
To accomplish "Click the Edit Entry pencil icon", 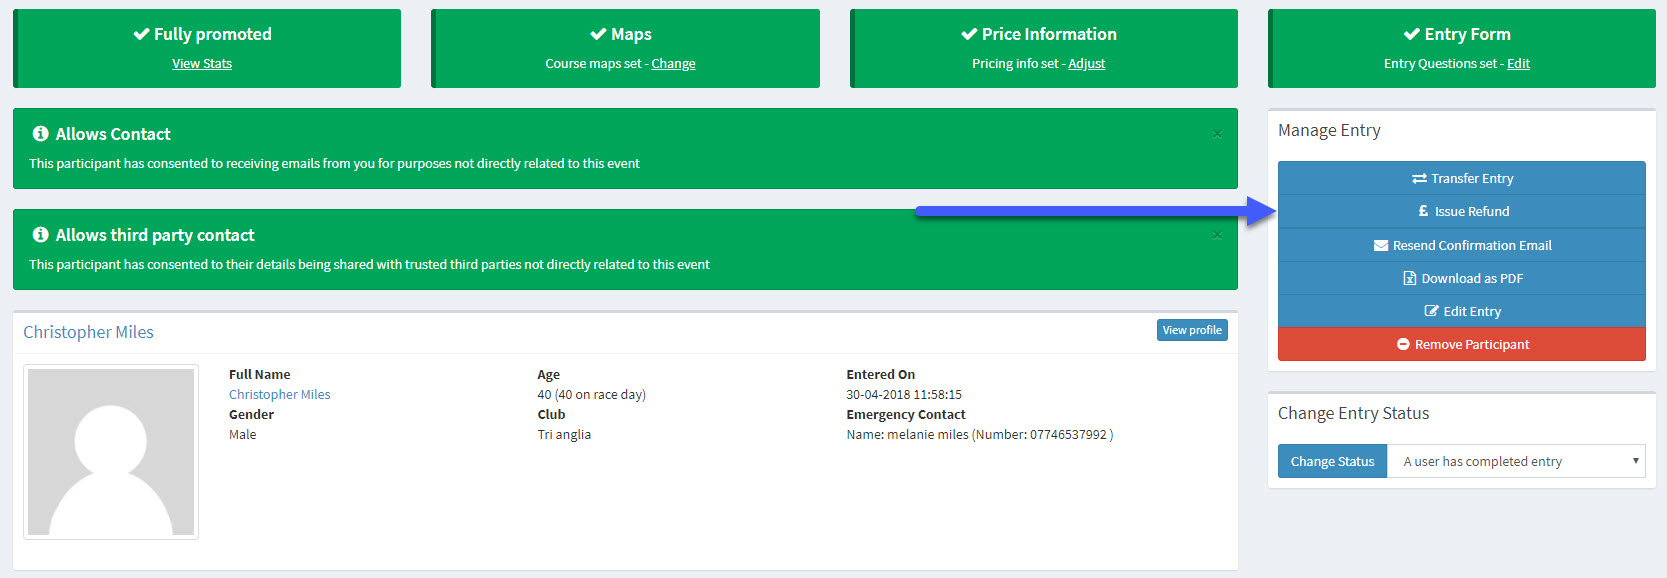I will click(x=1431, y=312).
